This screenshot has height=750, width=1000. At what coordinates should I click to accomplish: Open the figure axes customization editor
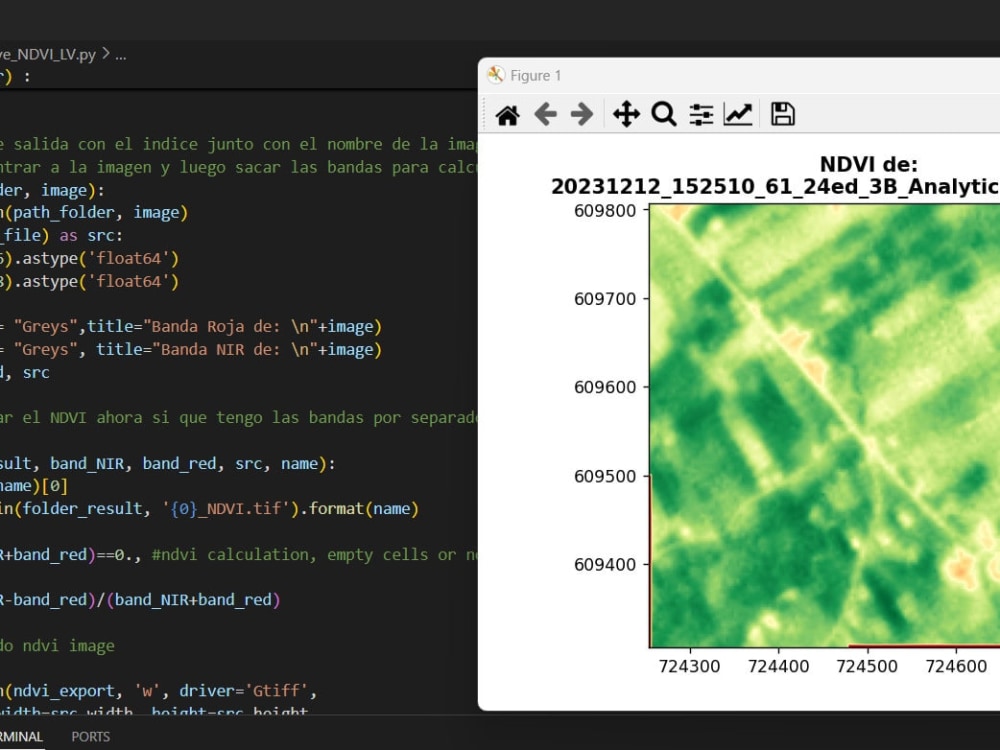pos(738,113)
